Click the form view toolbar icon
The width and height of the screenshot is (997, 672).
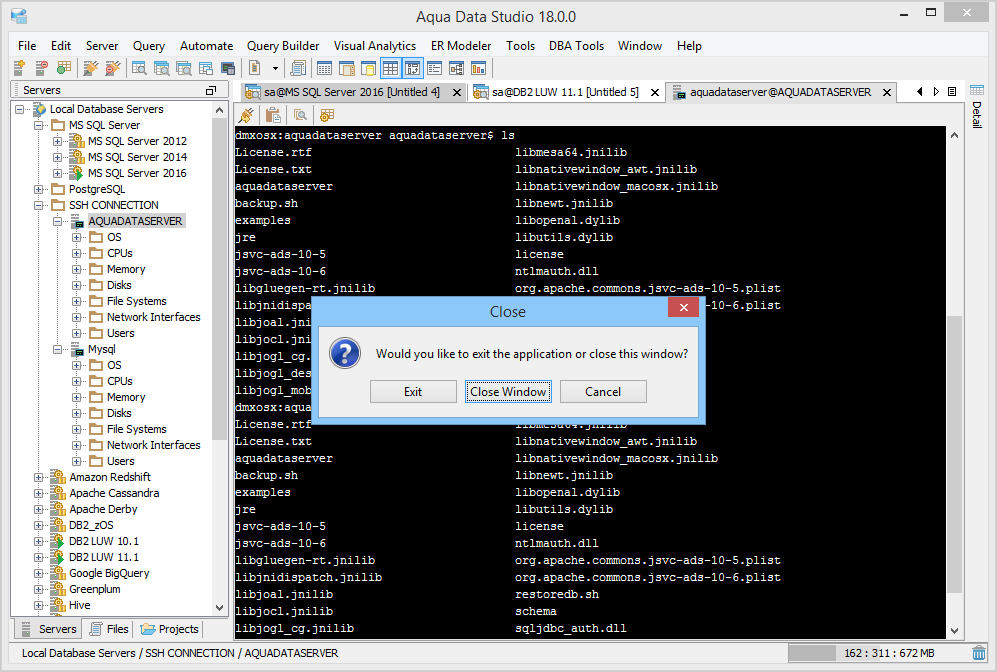(x=435, y=68)
